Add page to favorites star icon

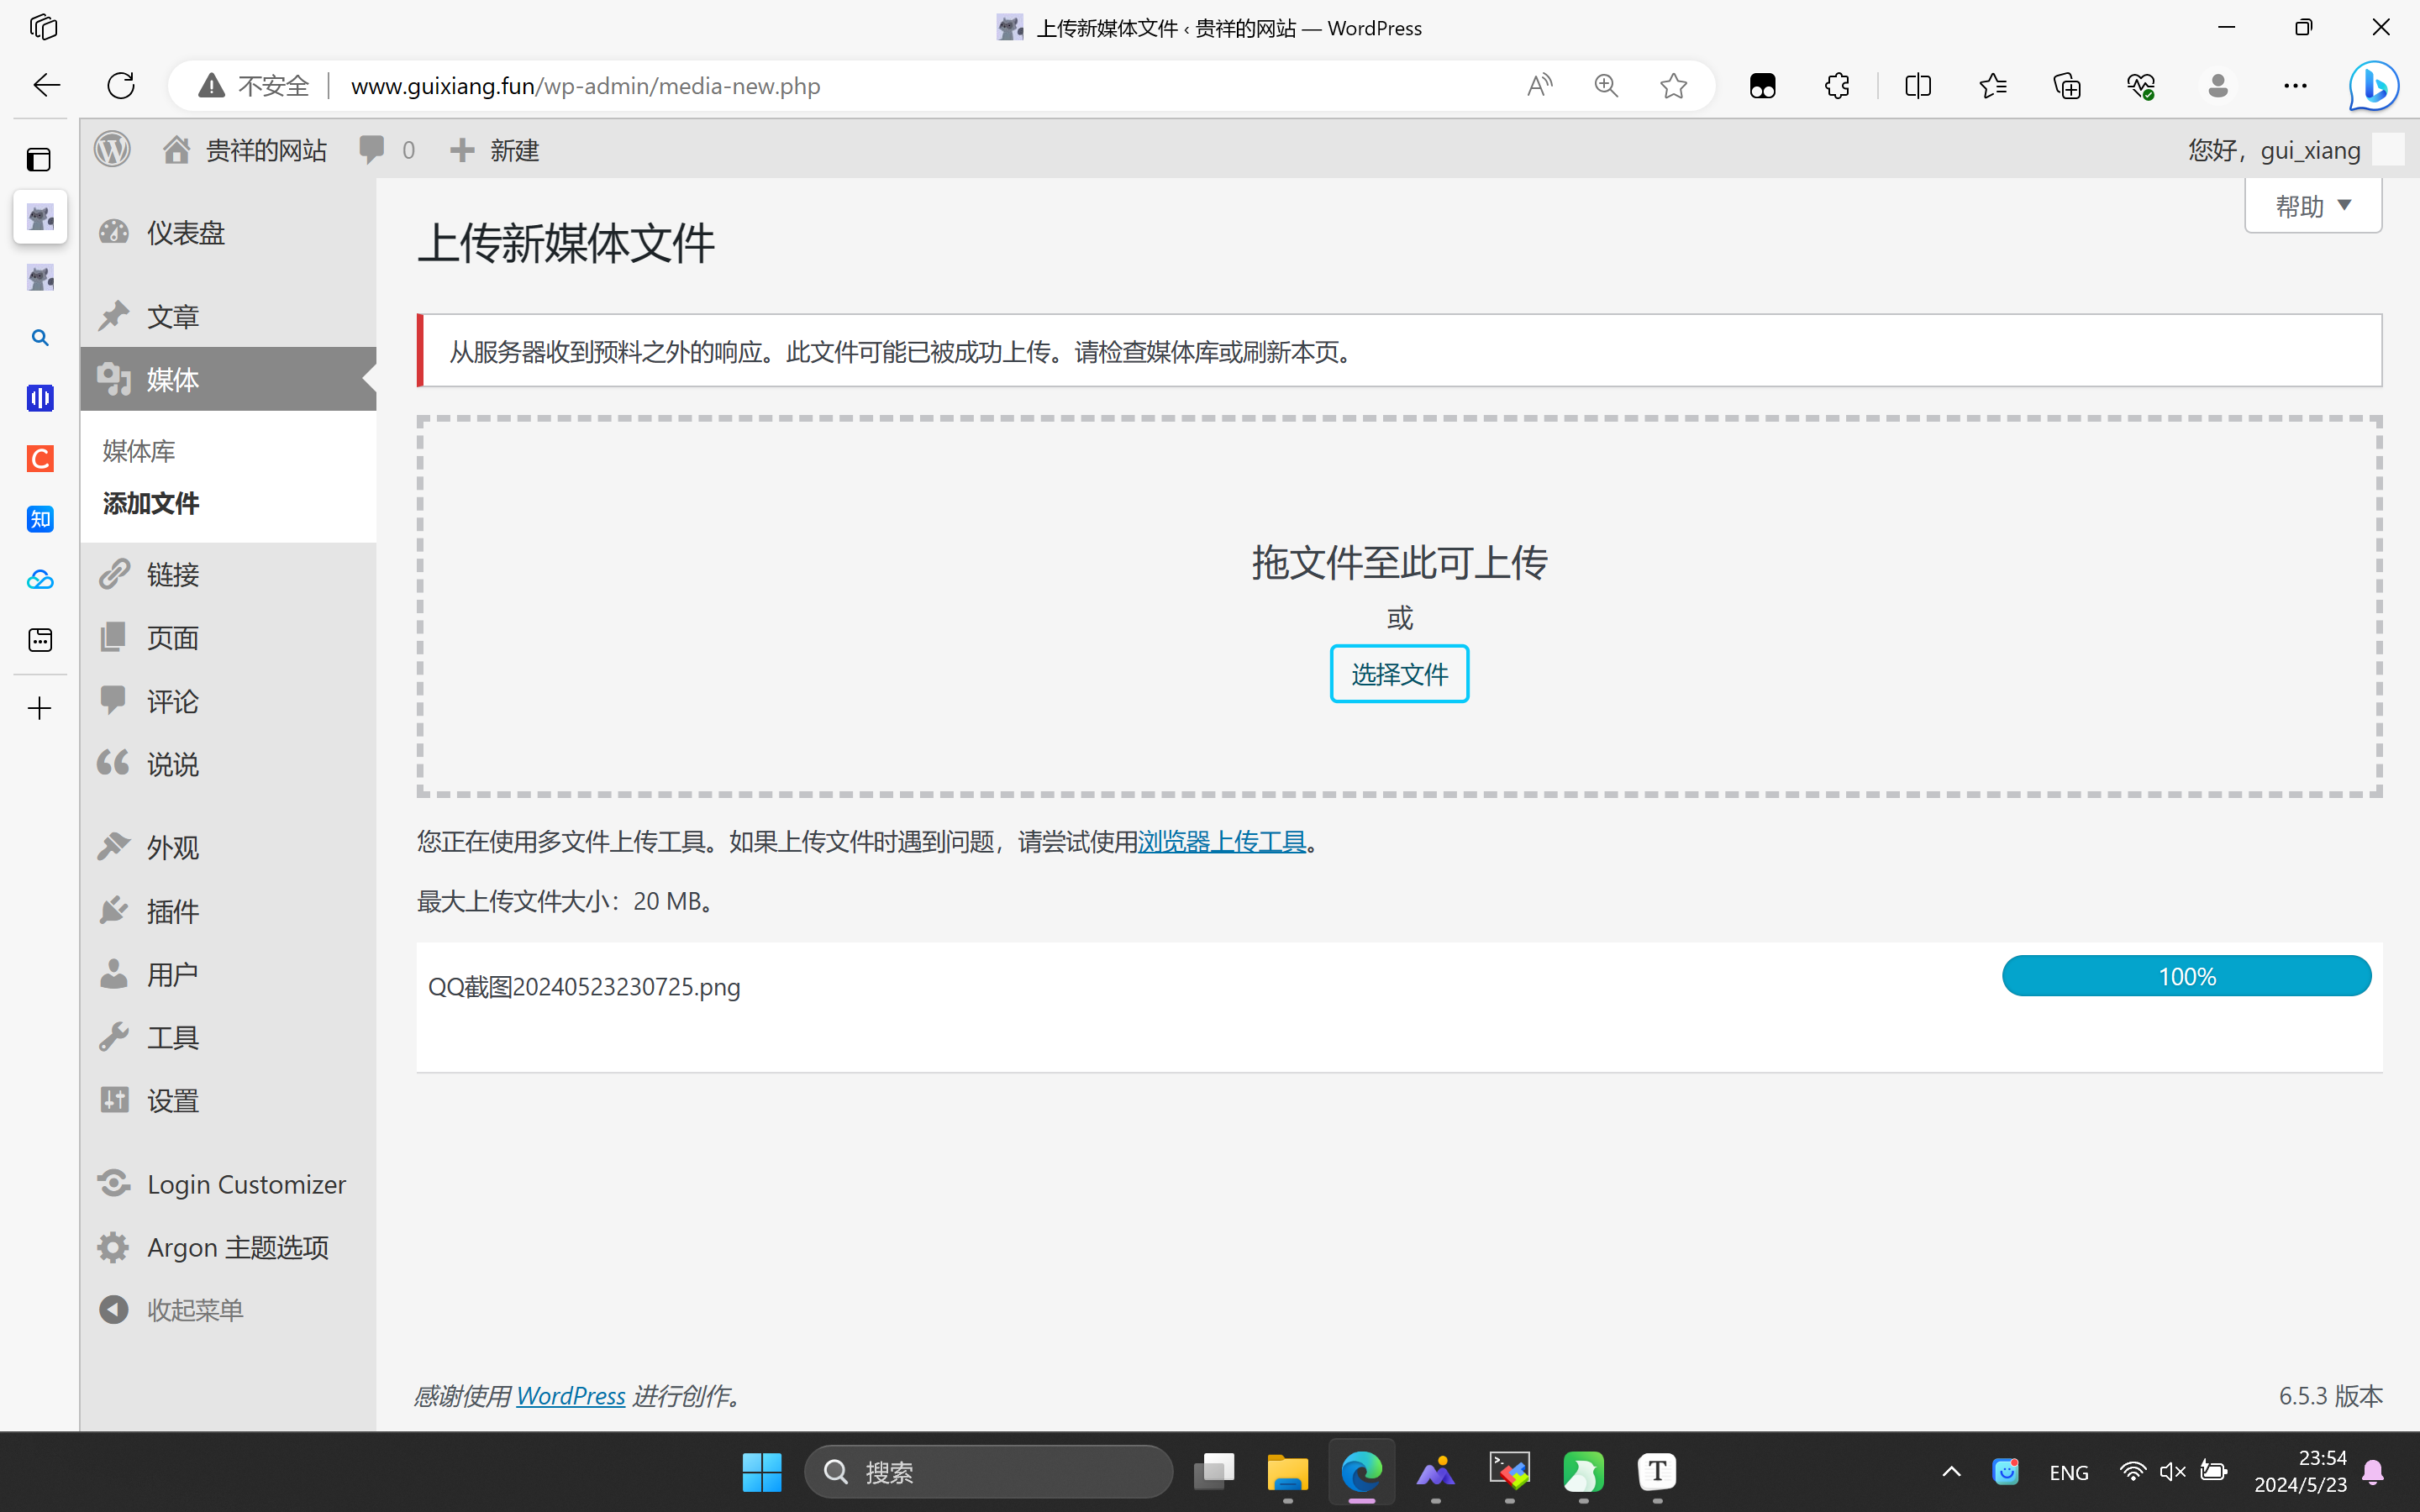1673,86
